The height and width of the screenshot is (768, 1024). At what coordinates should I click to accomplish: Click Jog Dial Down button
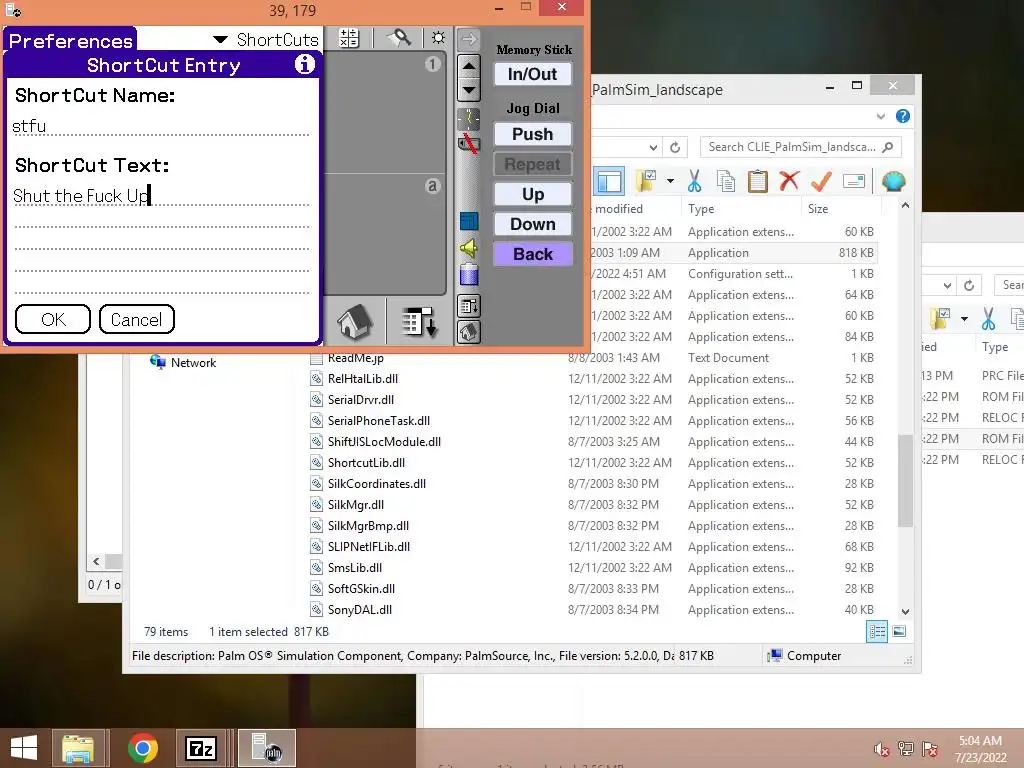pos(533,224)
